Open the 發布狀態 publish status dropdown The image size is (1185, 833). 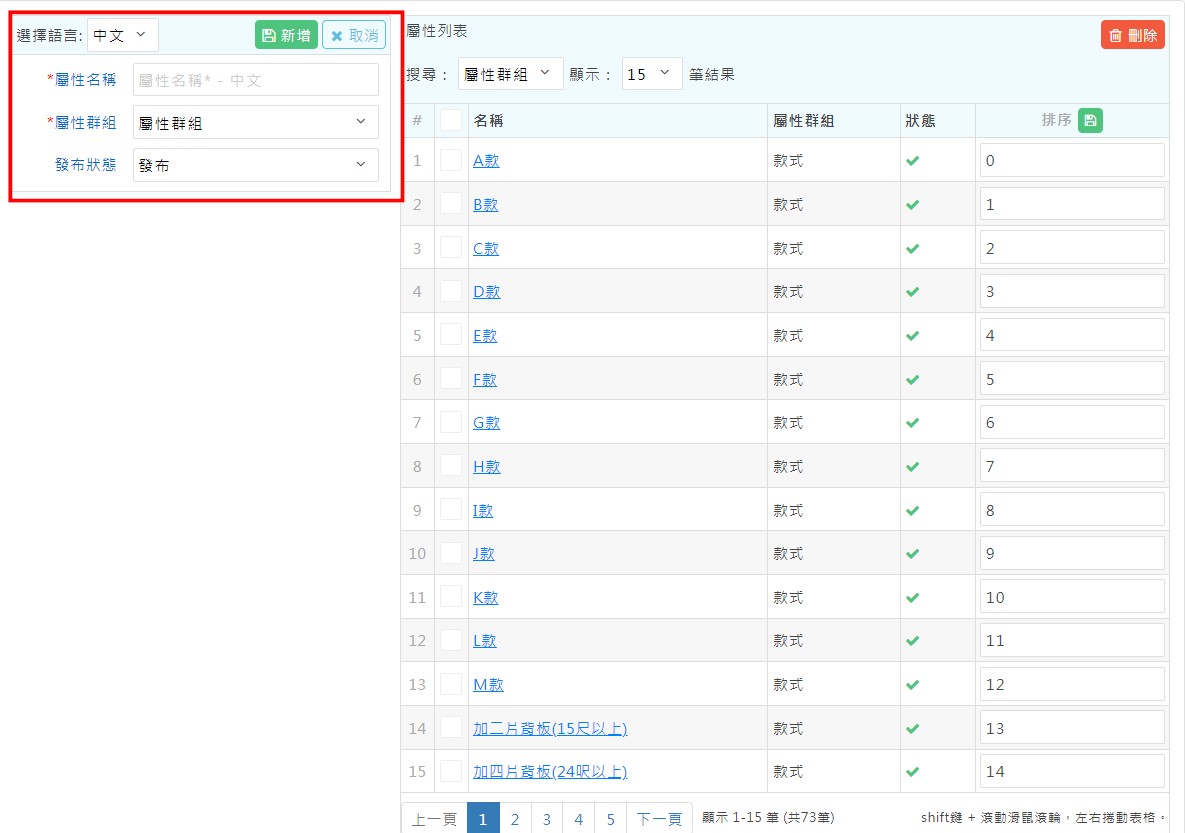pos(255,165)
